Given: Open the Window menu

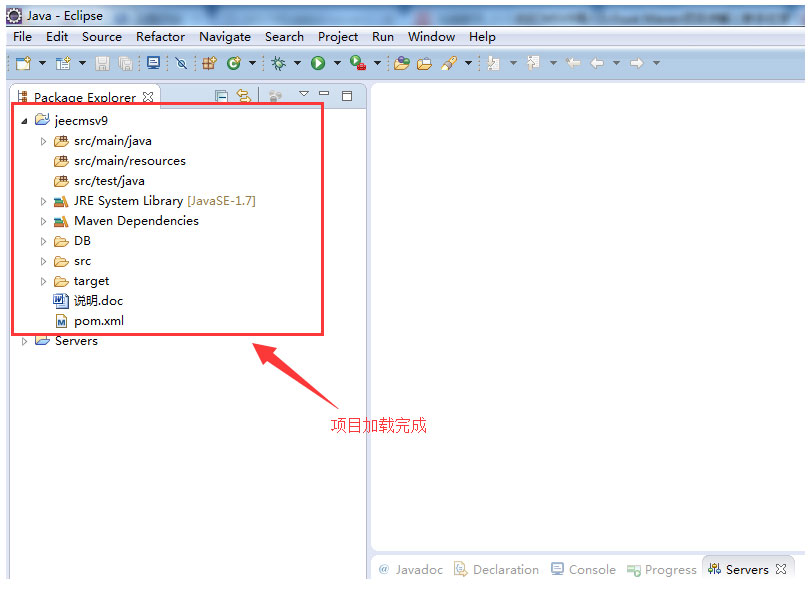Looking at the screenshot, I should point(431,36).
